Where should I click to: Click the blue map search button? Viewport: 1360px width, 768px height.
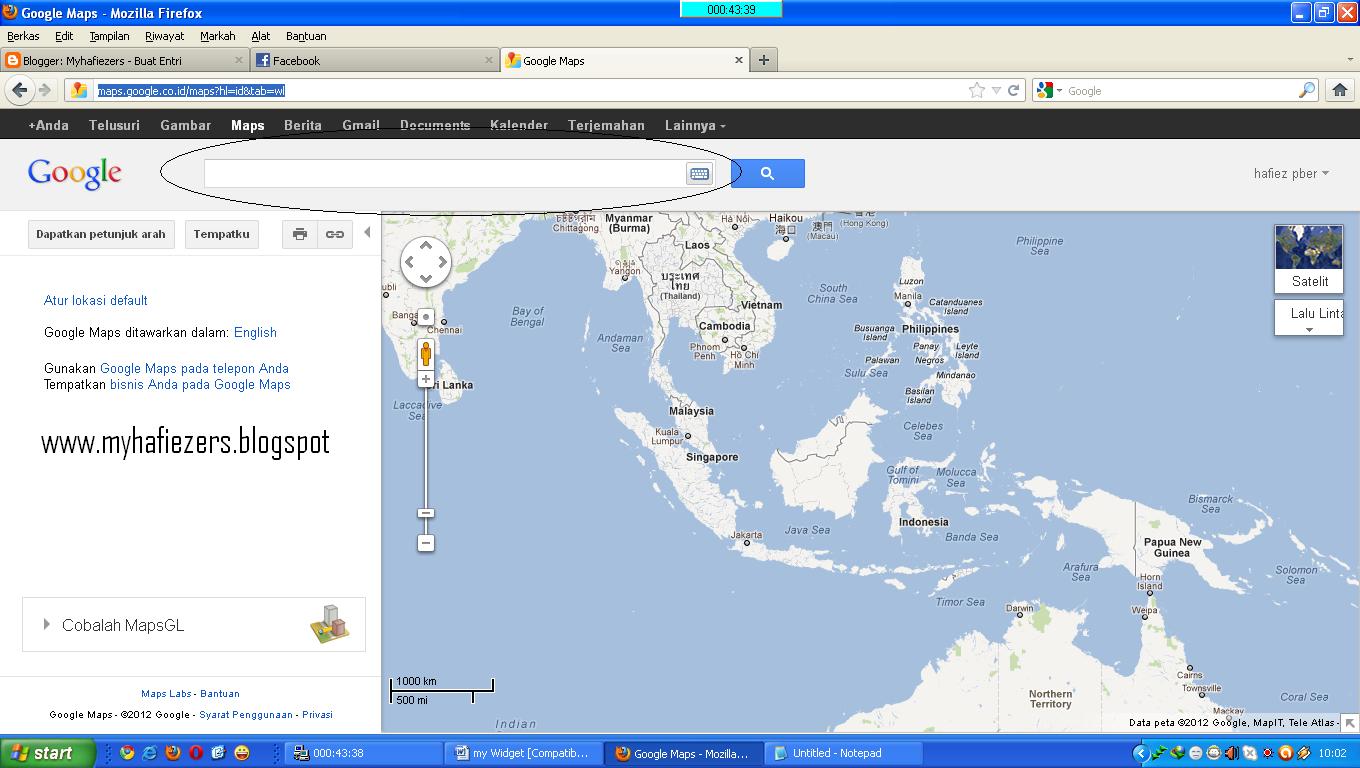(x=767, y=173)
